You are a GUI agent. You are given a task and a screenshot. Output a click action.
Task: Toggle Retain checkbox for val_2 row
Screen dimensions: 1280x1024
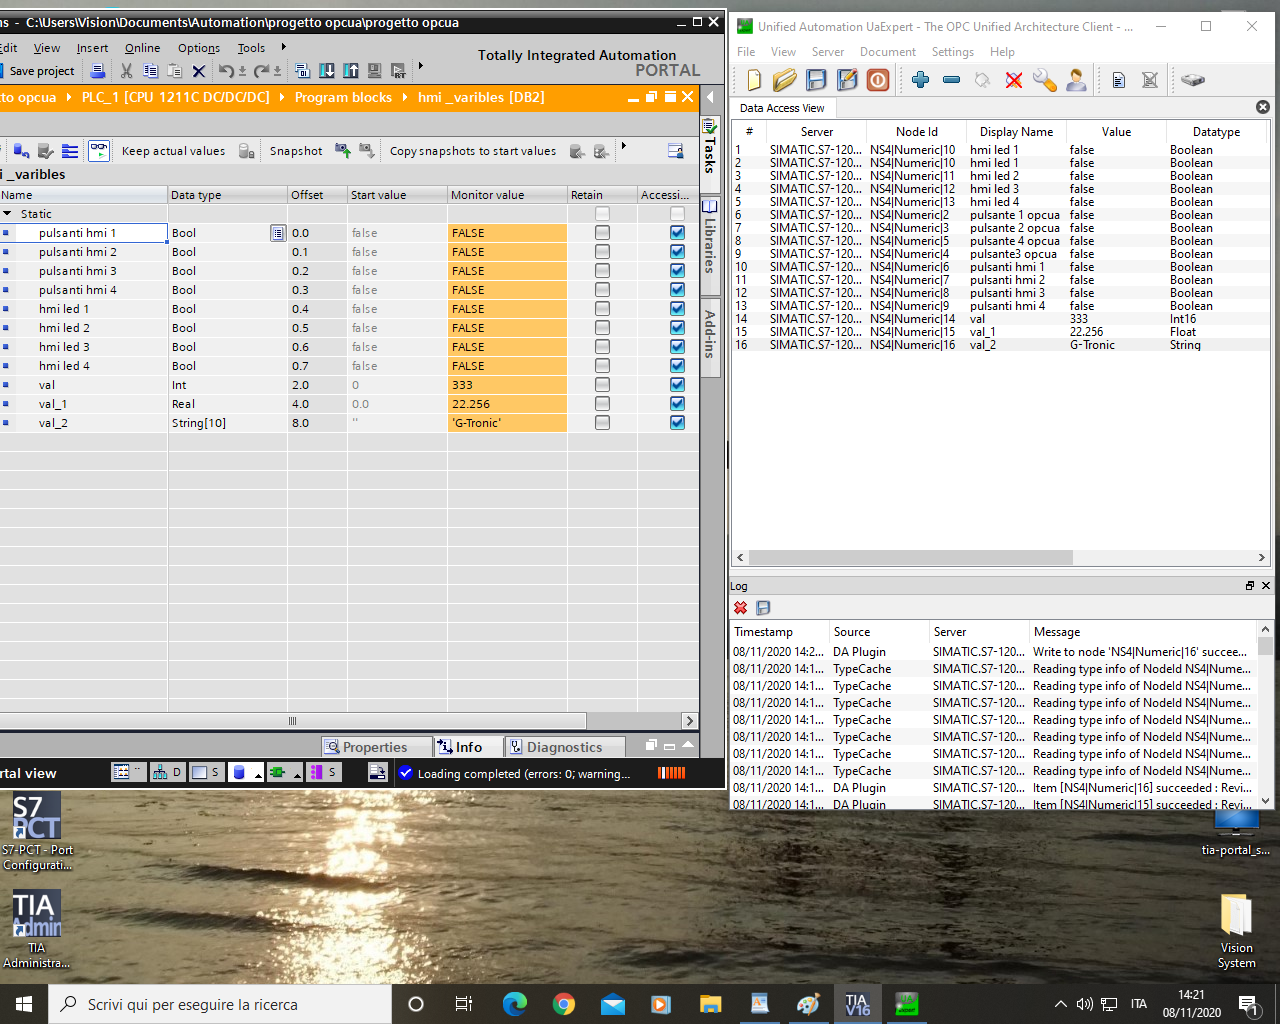click(x=602, y=423)
